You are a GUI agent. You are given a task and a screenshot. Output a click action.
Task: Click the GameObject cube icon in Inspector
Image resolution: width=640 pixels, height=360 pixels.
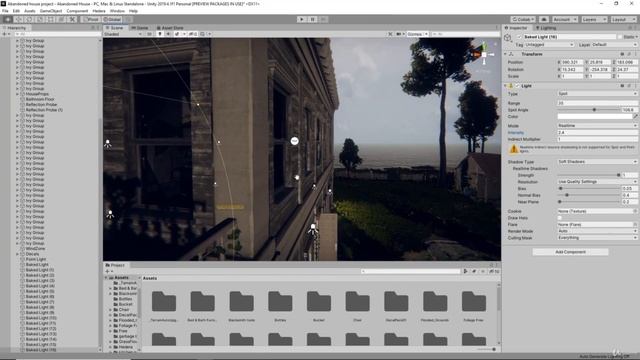pyautogui.click(x=508, y=38)
